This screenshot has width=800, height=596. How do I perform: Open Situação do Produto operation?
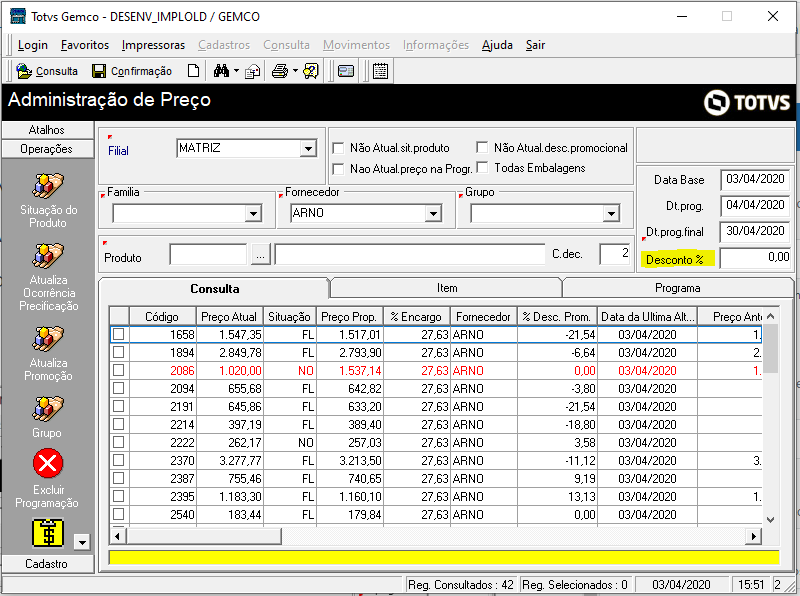[48, 186]
